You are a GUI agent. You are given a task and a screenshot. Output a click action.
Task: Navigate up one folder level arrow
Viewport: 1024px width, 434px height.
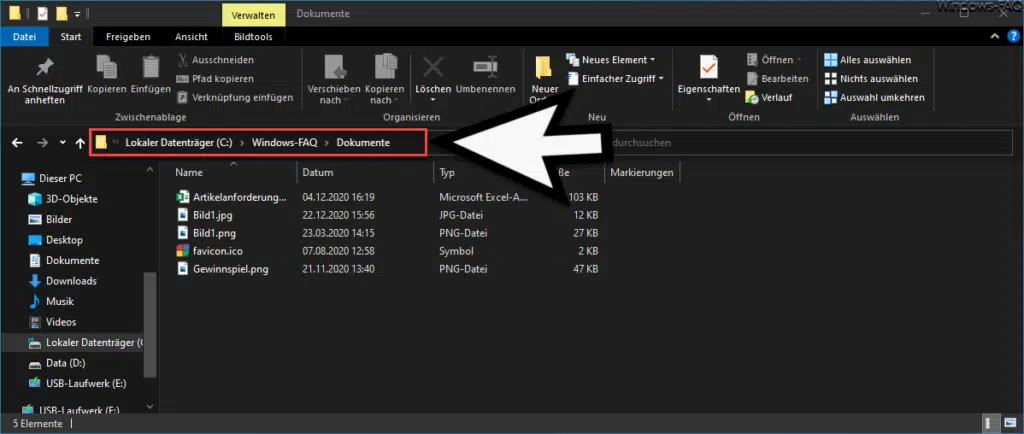point(80,143)
